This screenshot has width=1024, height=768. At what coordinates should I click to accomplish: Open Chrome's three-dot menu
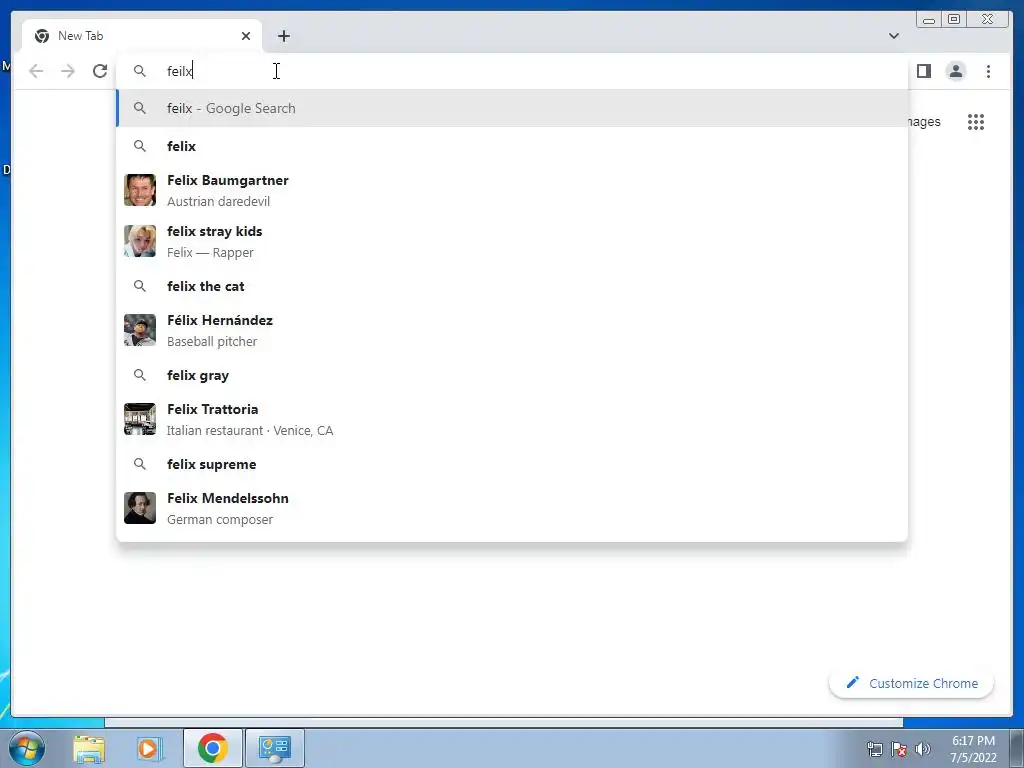[x=988, y=71]
